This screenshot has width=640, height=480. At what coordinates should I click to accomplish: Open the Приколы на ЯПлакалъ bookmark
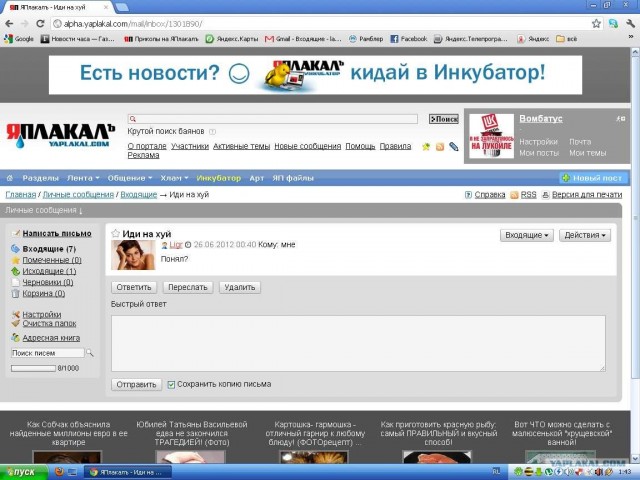(161, 39)
